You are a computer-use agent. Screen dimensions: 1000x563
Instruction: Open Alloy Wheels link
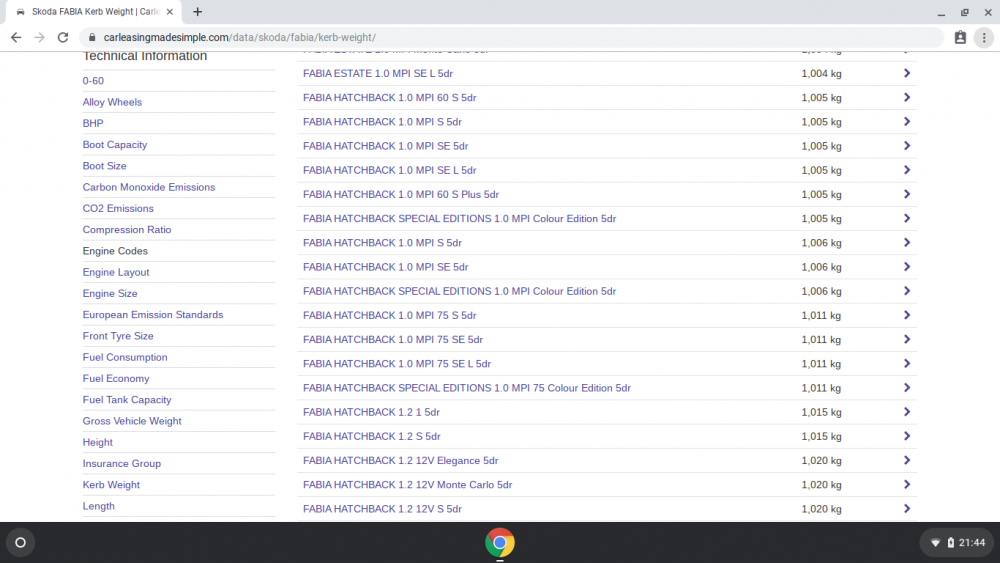click(x=112, y=102)
